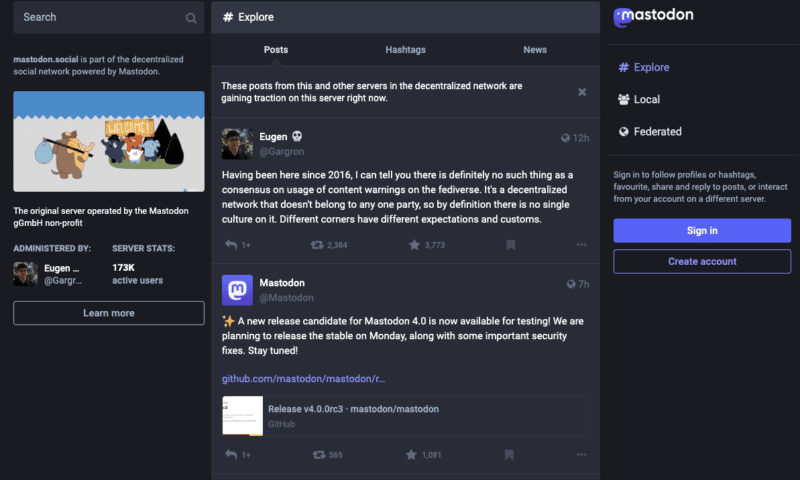Favourite the Mastodon post with 1,081 stars

pyautogui.click(x=411, y=454)
